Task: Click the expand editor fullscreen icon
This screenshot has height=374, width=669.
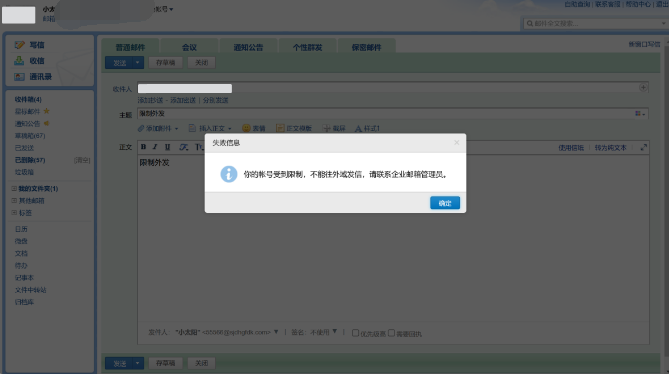Action: (x=643, y=148)
